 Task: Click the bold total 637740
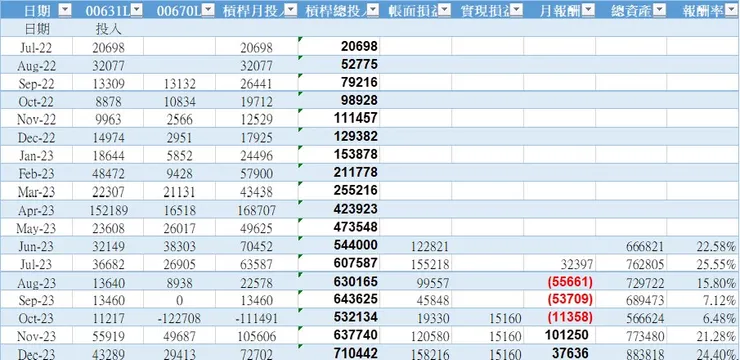(339, 335)
